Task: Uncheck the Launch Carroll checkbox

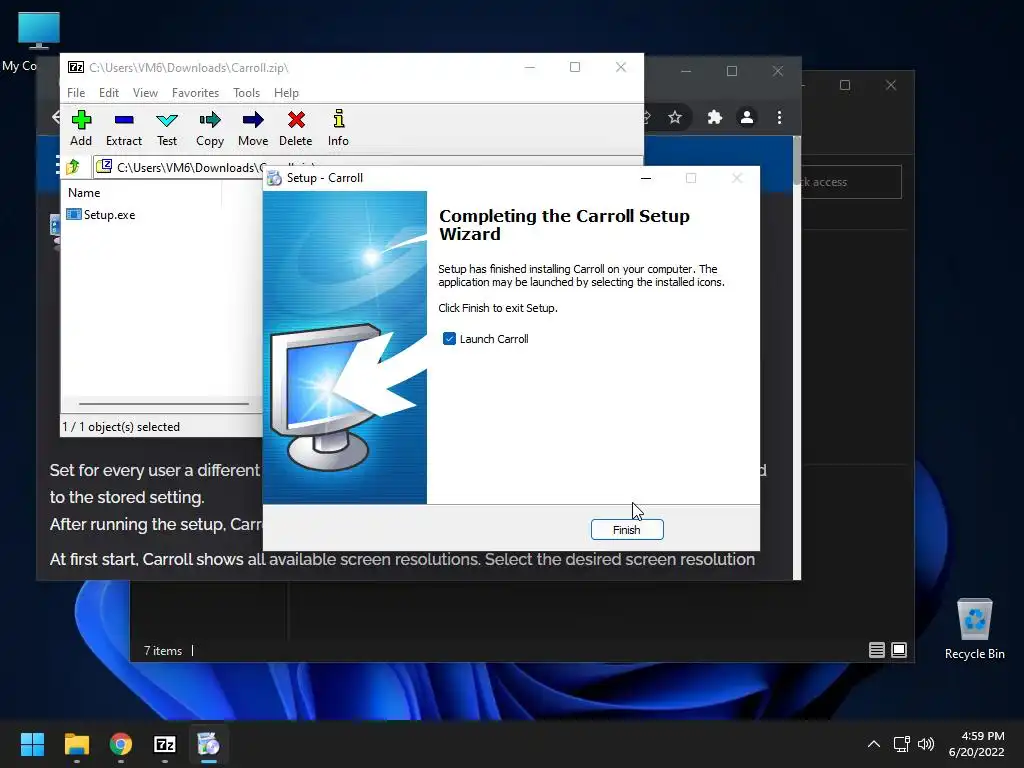Action: coord(449,338)
